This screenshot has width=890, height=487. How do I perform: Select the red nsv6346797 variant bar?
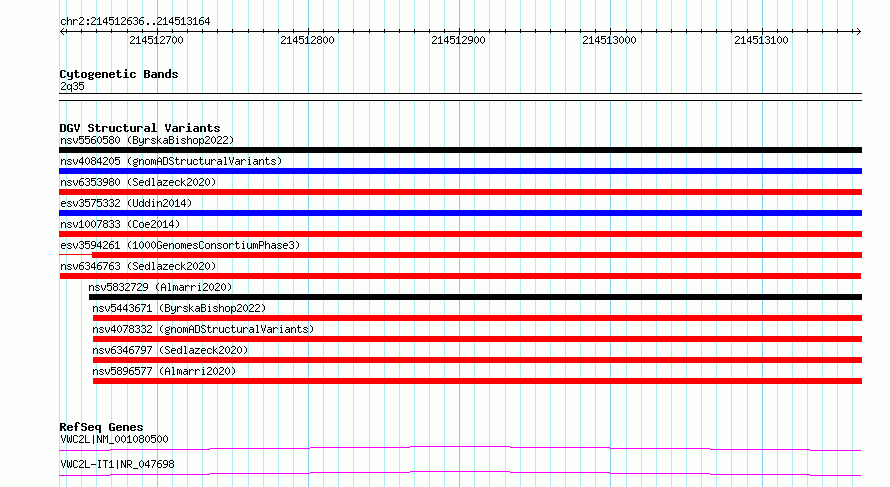[x=477, y=360]
